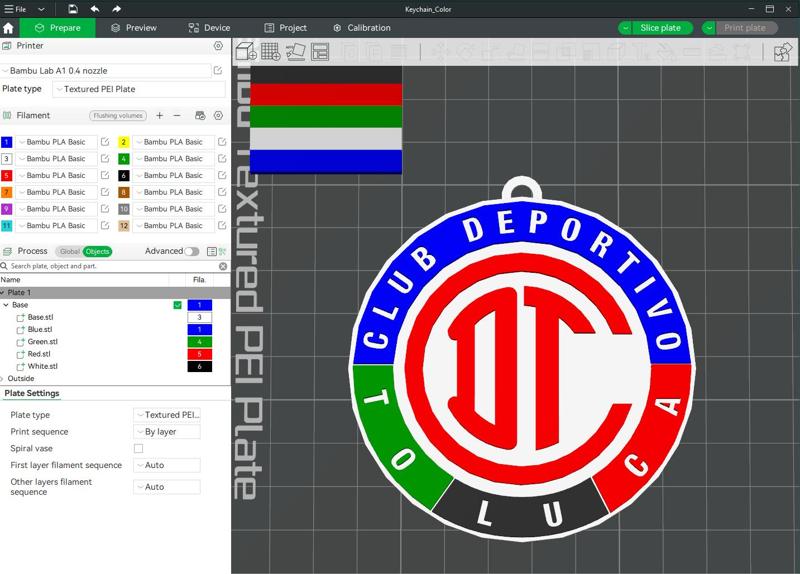
Task: Switch to the Calibration tab
Action: point(362,28)
